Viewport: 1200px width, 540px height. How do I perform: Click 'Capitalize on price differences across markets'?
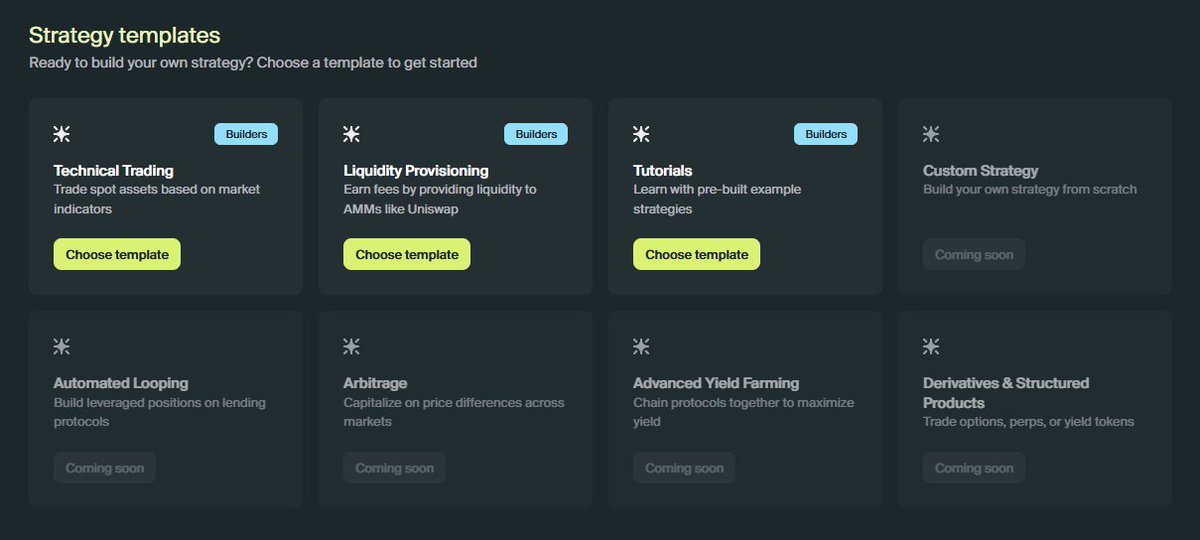point(454,412)
